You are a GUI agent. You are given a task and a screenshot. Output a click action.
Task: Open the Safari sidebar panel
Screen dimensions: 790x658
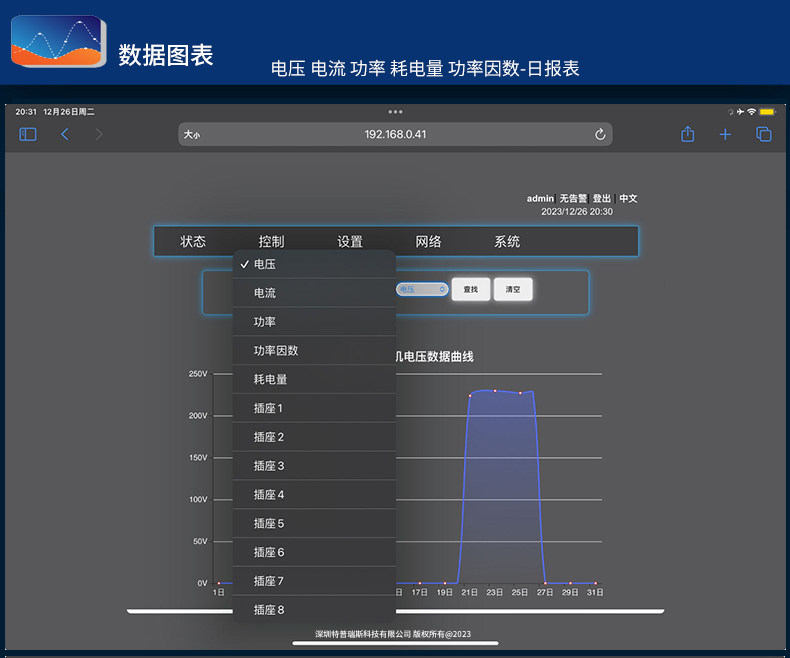(28, 134)
